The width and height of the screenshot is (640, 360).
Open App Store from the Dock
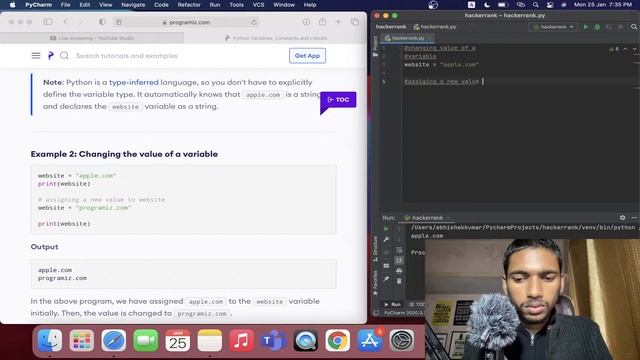pyautogui.click(x=369, y=340)
